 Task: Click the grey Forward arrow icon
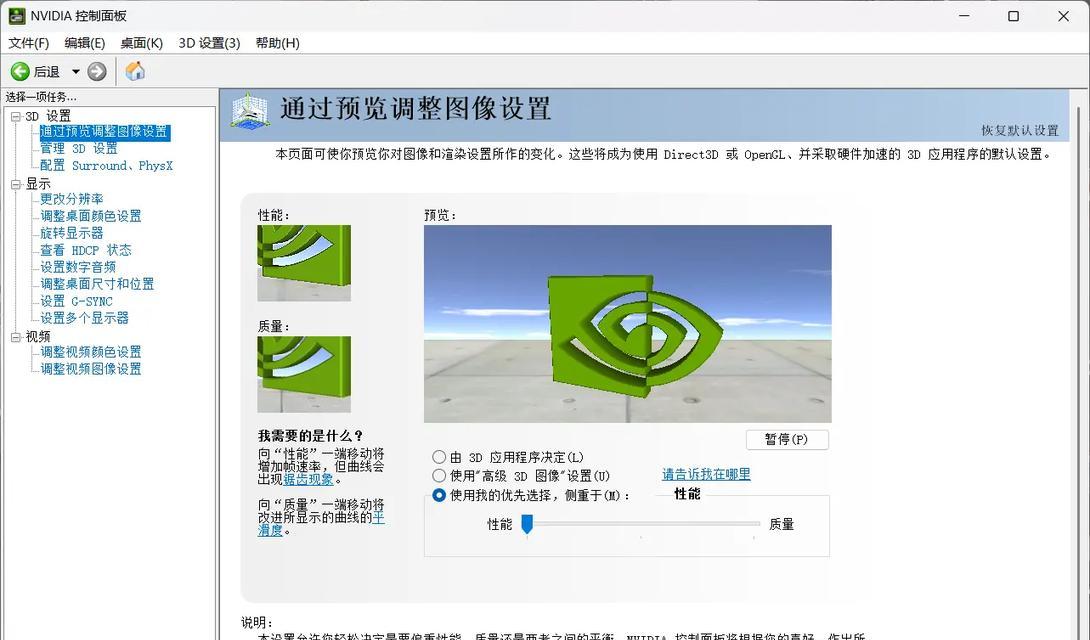coord(97,72)
